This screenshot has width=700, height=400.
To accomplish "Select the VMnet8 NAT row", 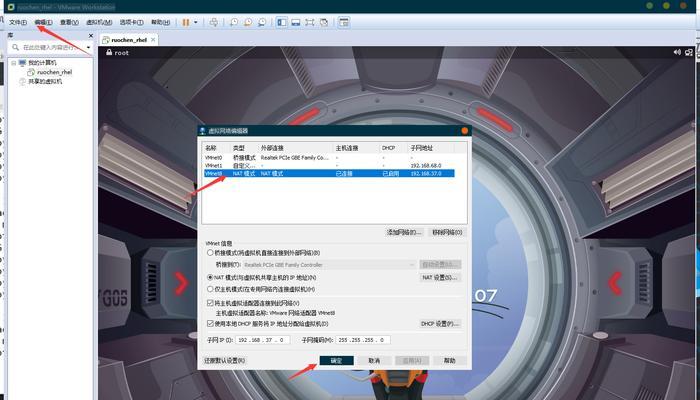I will point(329,173).
